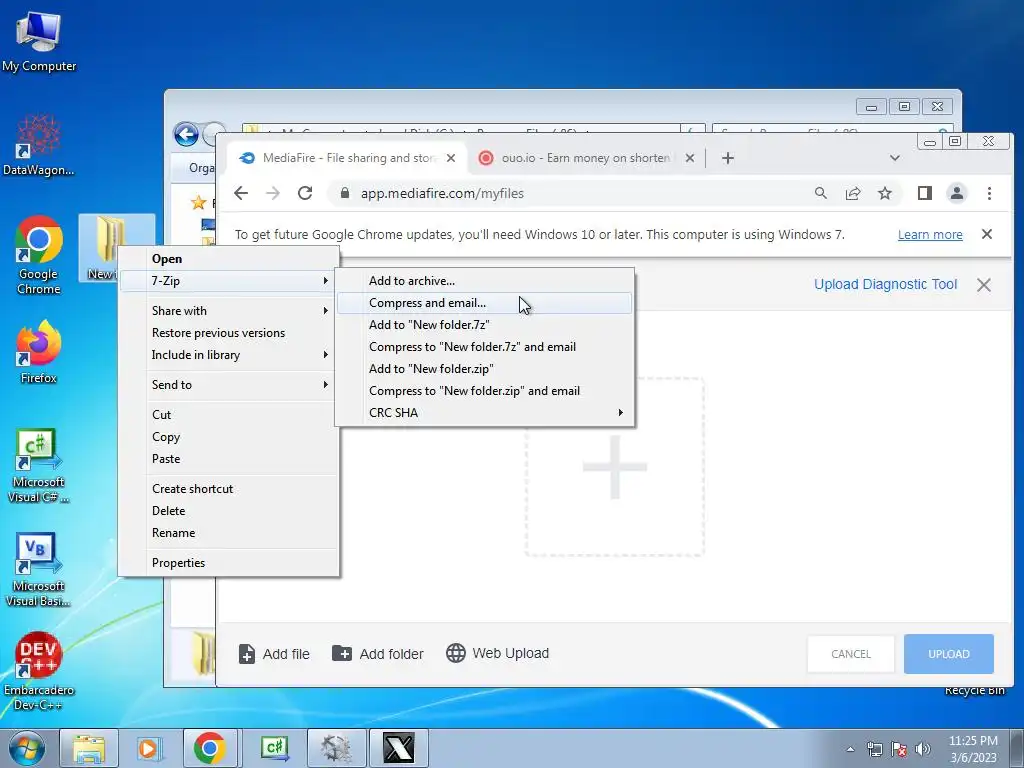Close the MediaFire tab
This screenshot has height=768, width=1024.
[x=451, y=158]
